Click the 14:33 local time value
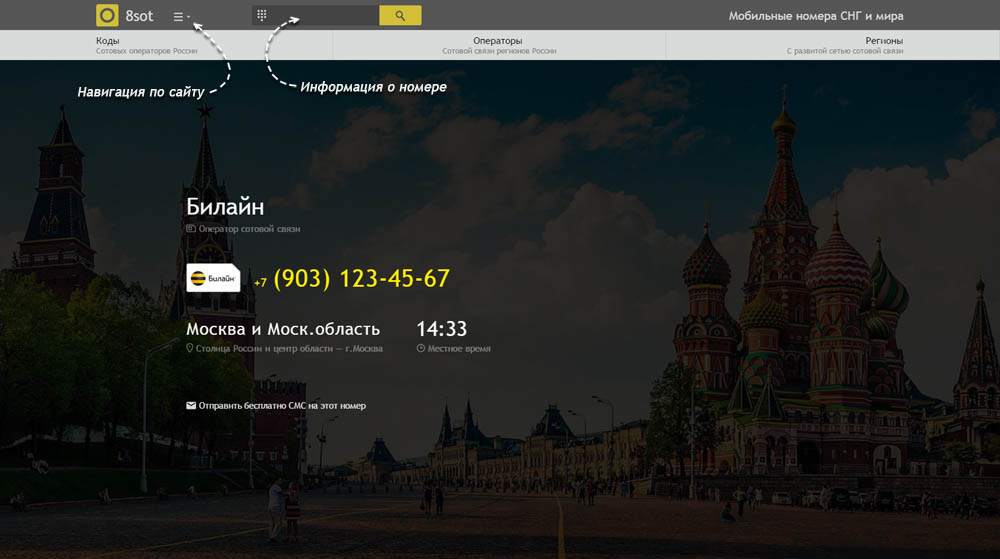 pyautogui.click(x=441, y=329)
